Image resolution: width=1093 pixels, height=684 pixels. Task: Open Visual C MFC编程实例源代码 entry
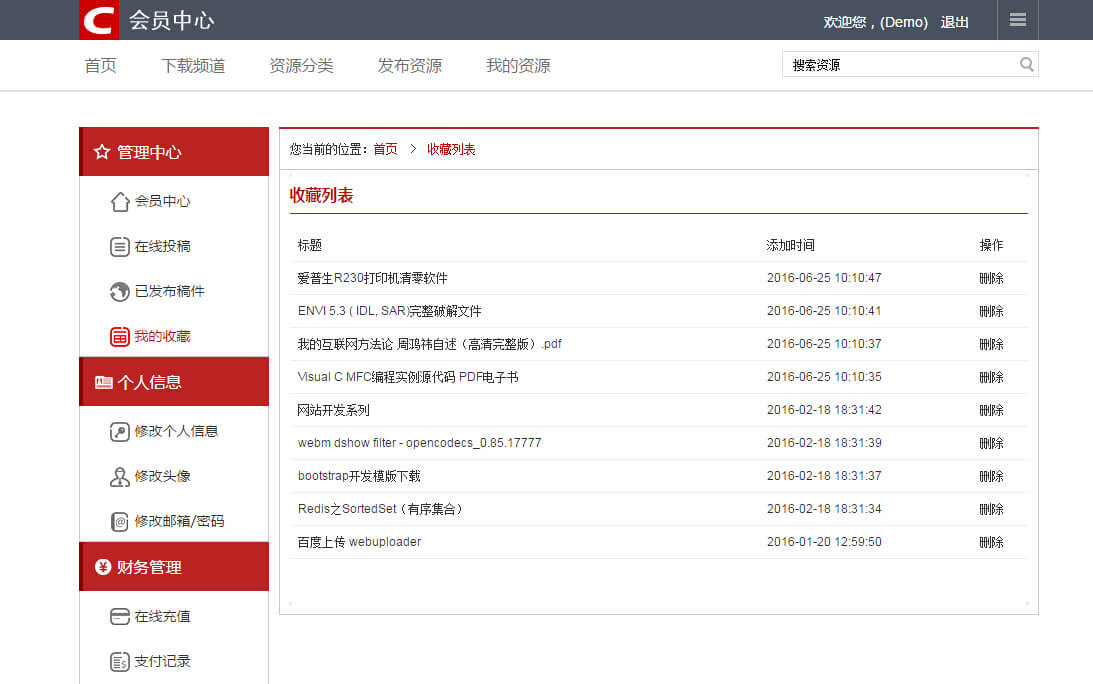(408, 377)
